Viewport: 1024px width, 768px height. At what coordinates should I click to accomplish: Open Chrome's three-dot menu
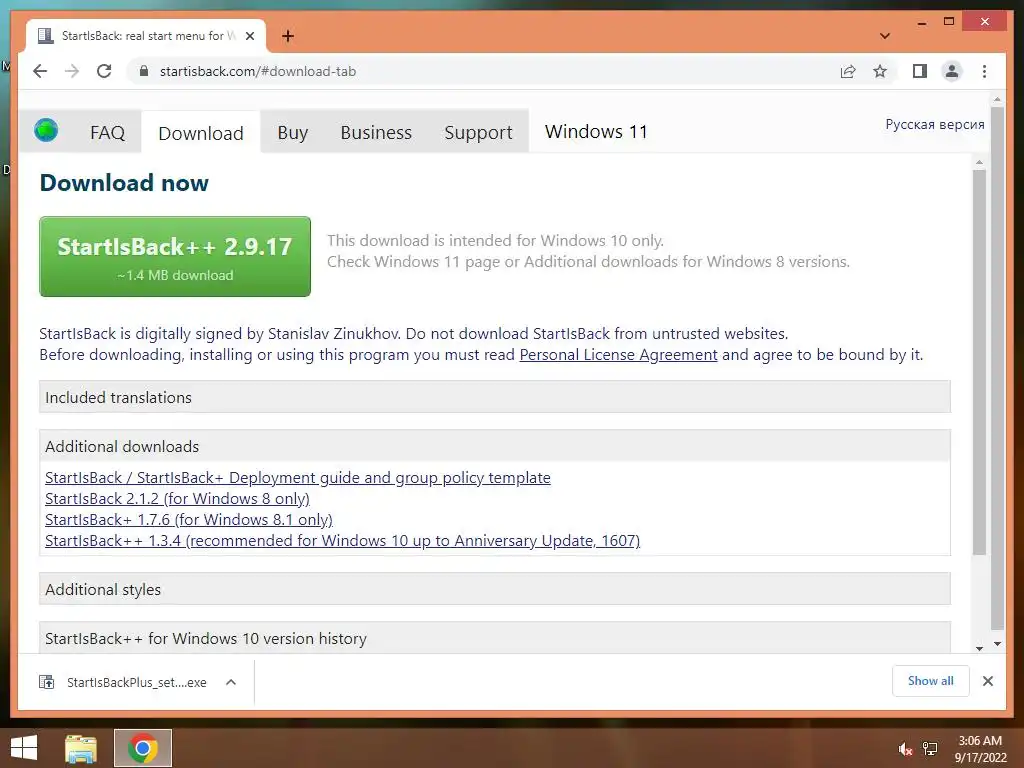click(x=984, y=71)
